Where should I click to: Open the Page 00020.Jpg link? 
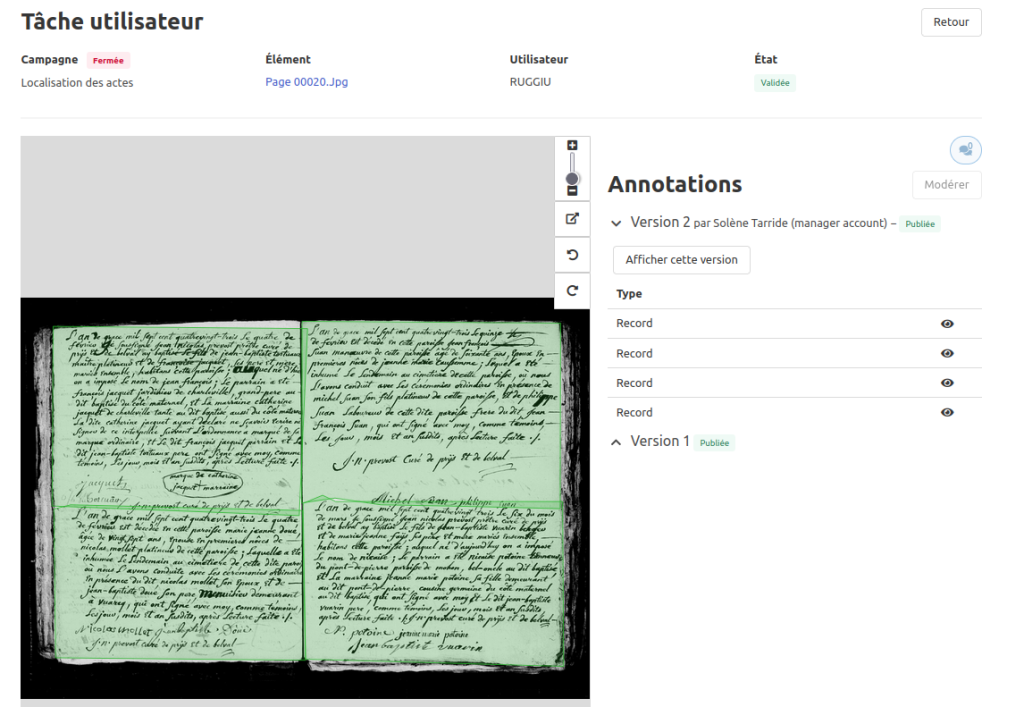tap(306, 82)
